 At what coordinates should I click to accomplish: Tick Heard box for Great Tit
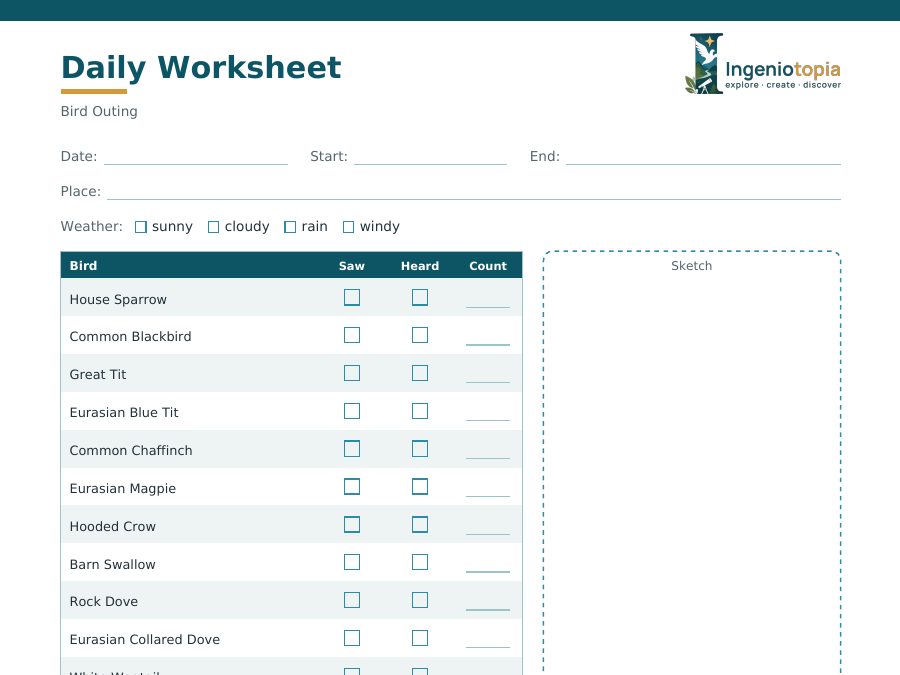point(420,373)
